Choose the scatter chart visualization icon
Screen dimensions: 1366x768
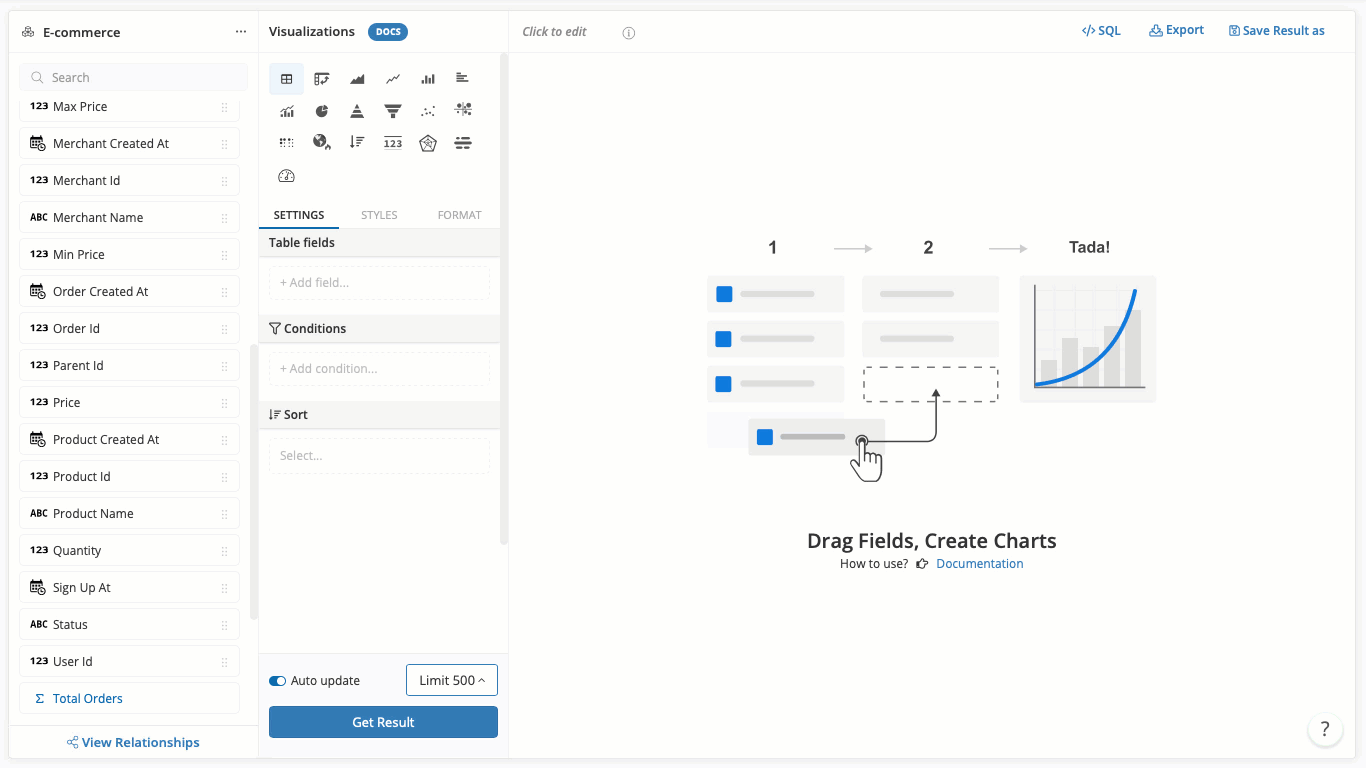tap(428, 111)
